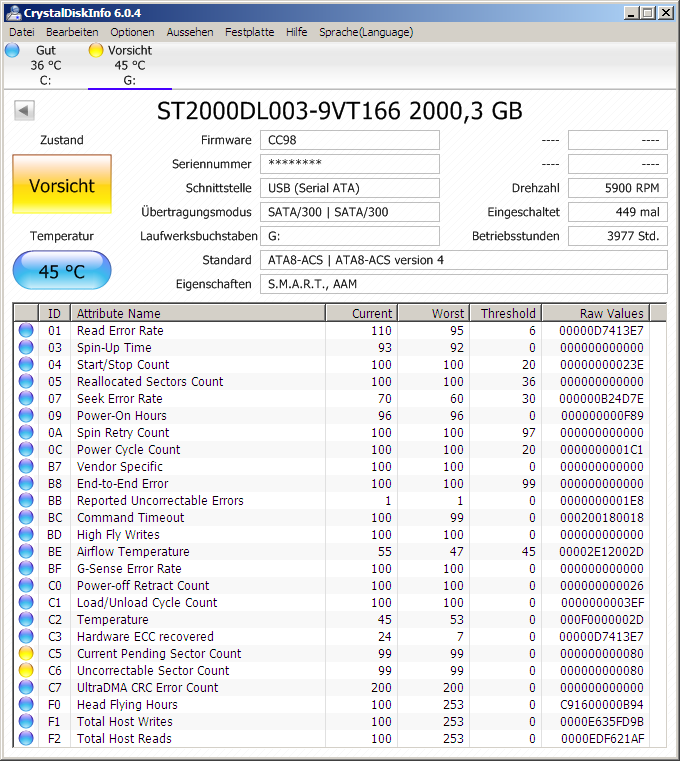This screenshot has width=680, height=761.
Task: Click the status icon for Power-off Retract Count
Action: [26, 585]
